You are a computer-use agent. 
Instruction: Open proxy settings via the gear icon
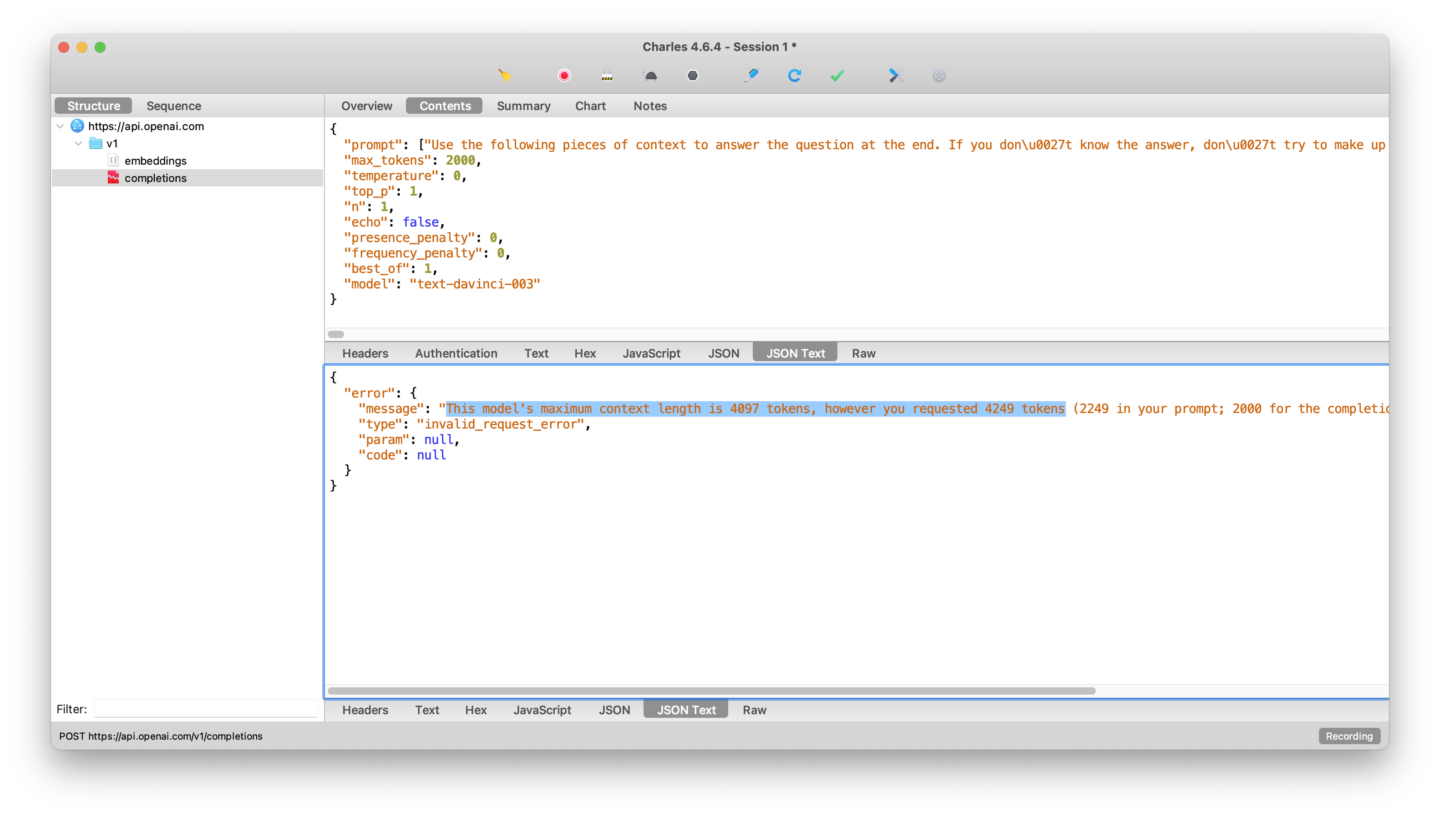coord(938,75)
